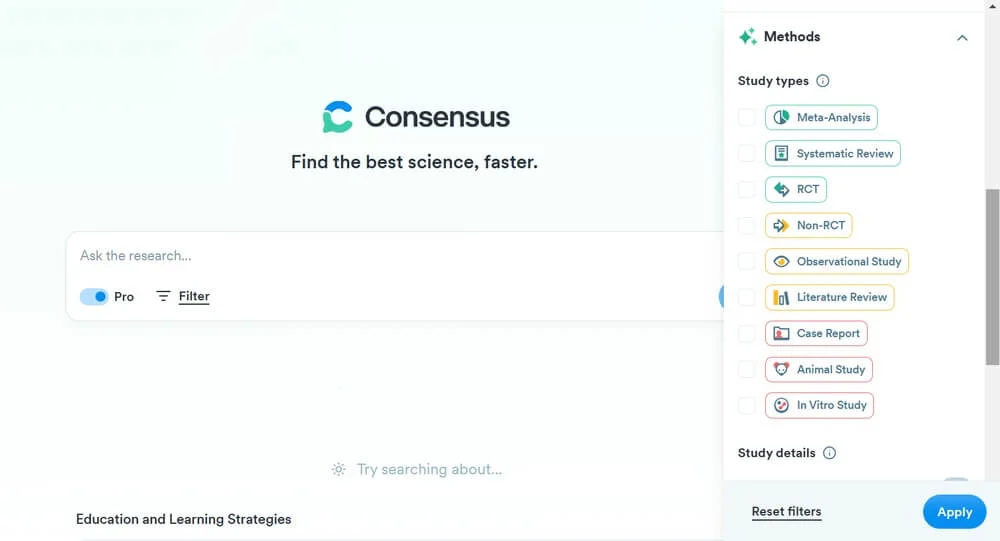Click the In Vitro Study icon
The image size is (1000, 541).
tap(781, 406)
